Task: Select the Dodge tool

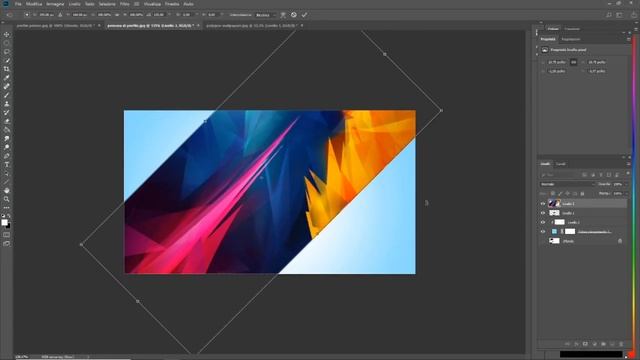Action: click(x=7, y=147)
